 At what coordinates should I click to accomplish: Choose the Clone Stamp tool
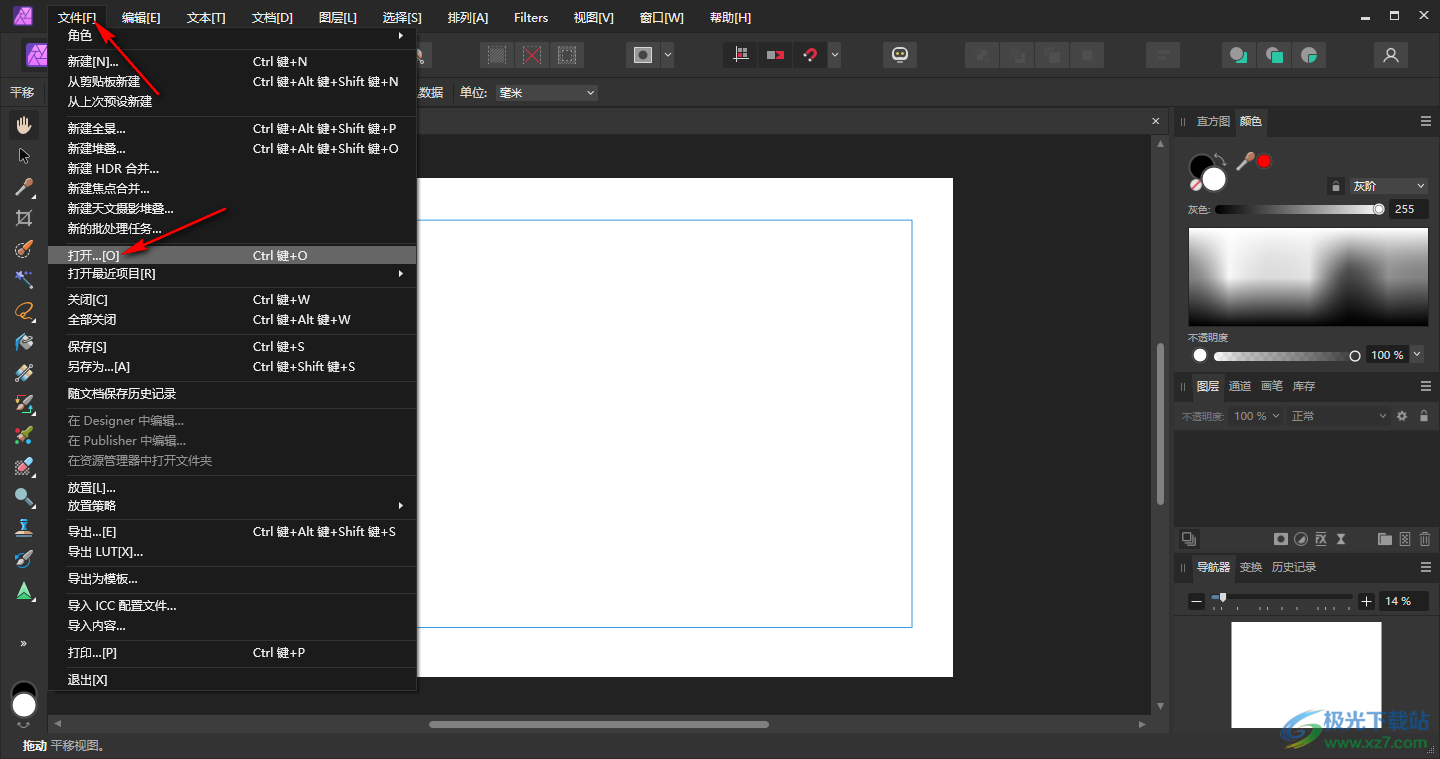pyautogui.click(x=24, y=528)
